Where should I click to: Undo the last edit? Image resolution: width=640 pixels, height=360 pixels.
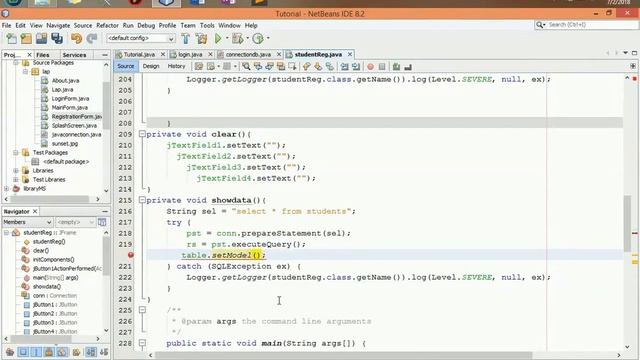76,39
